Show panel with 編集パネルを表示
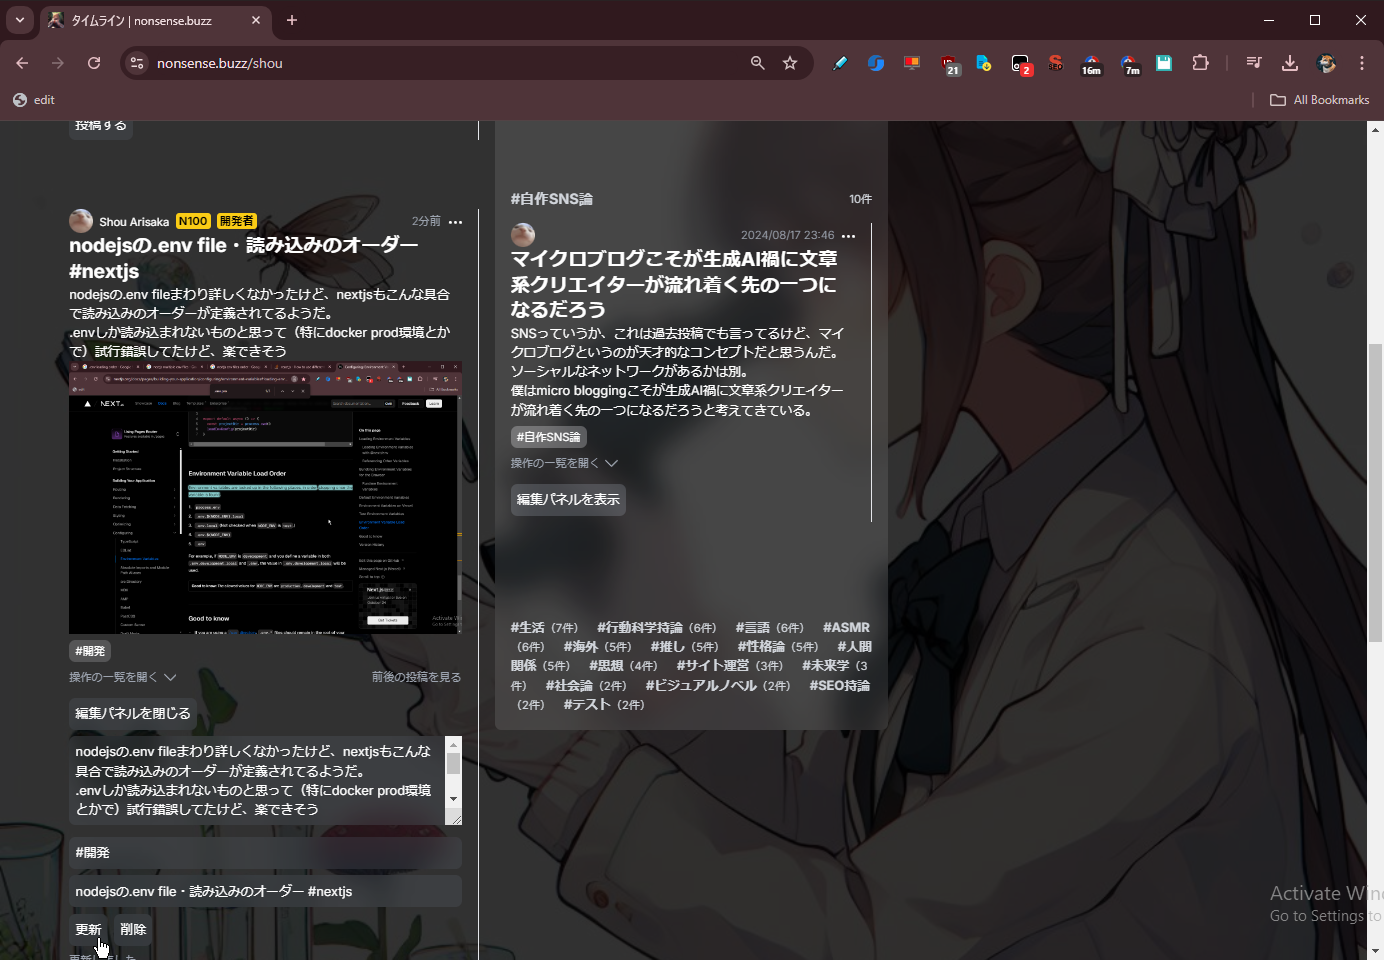Viewport: 1384px width, 960px height. [568, 499]
